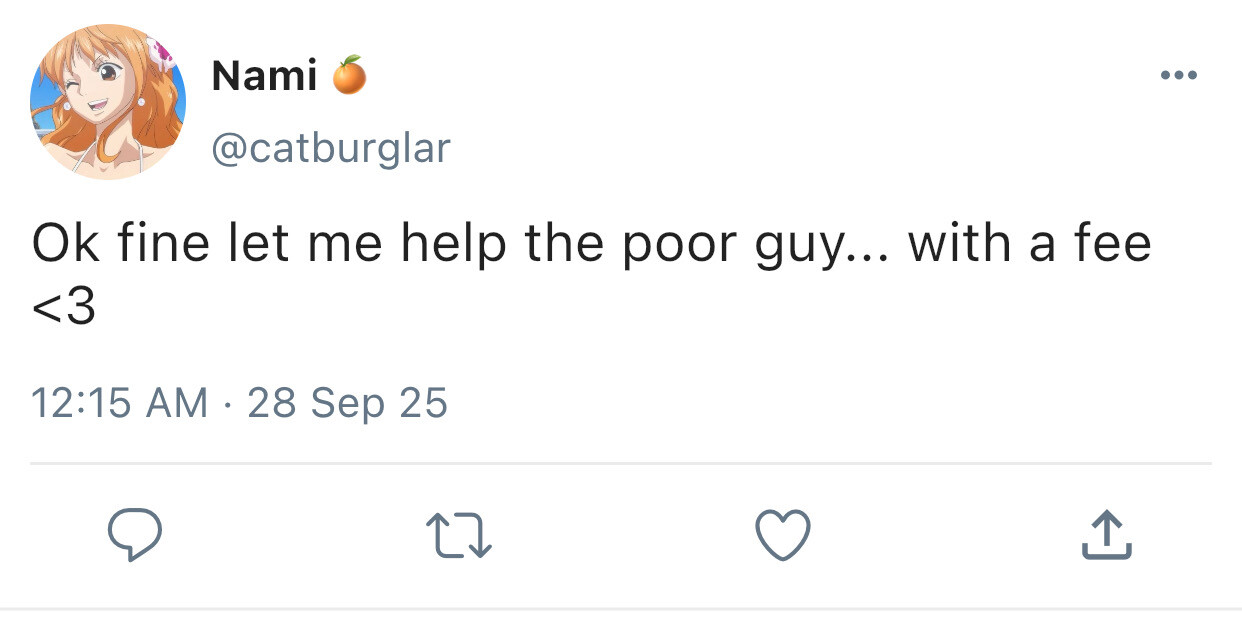Retweet Nami's post
This screenshot has height=627, width=1242.
[x=459, y=535]
